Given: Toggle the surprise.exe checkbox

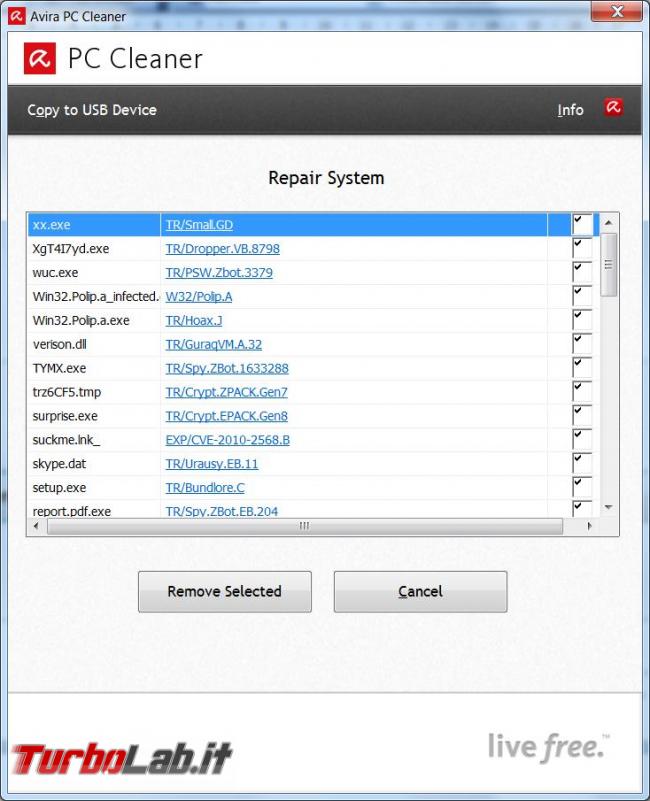Looking at the screenshot, I should pos(582,416).
